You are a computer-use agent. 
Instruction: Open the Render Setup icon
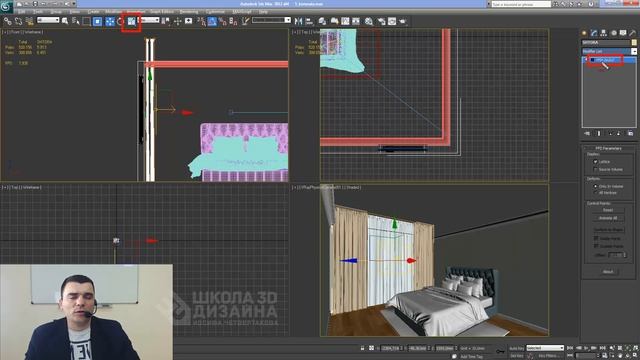381,21
